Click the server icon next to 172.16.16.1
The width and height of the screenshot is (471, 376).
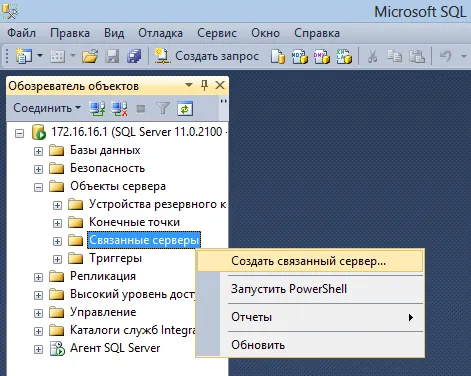[x=38, y=132]
